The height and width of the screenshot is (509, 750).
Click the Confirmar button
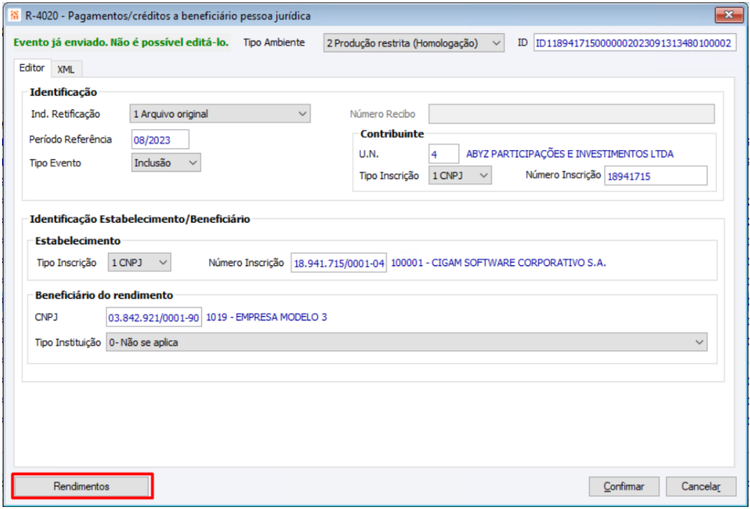click(x=624, y=487)
